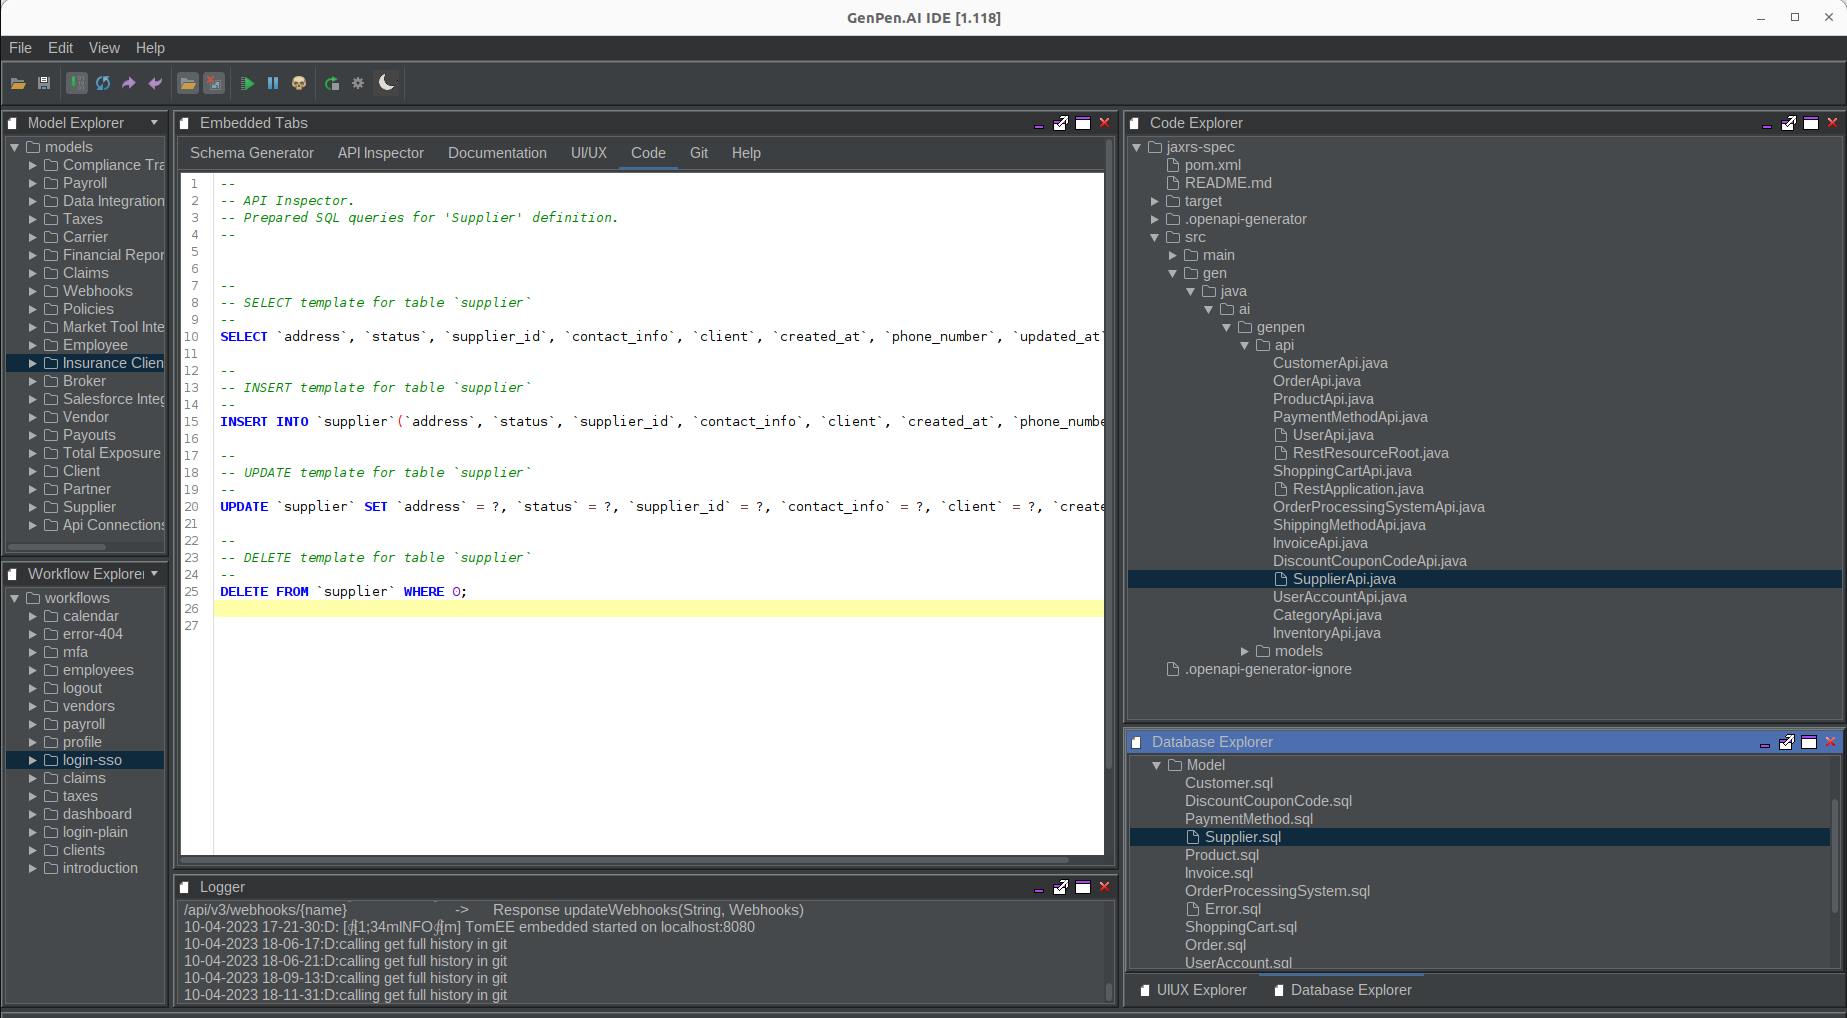Toggle dark mode with the moon icon
This screenshot has width=1847, height=1018.
387,83
